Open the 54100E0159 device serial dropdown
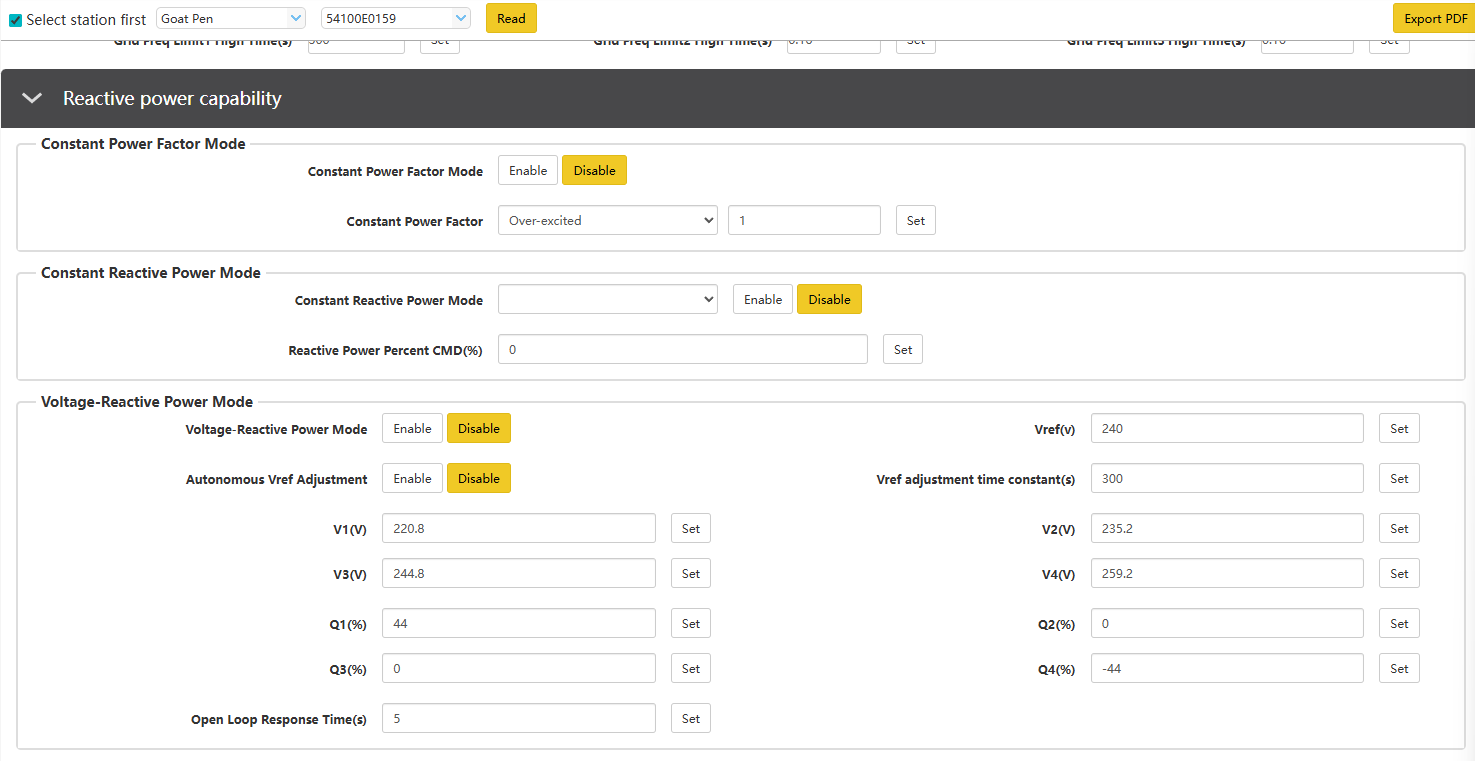Viewport: 1475px width, 761px height. pos(396,18)
